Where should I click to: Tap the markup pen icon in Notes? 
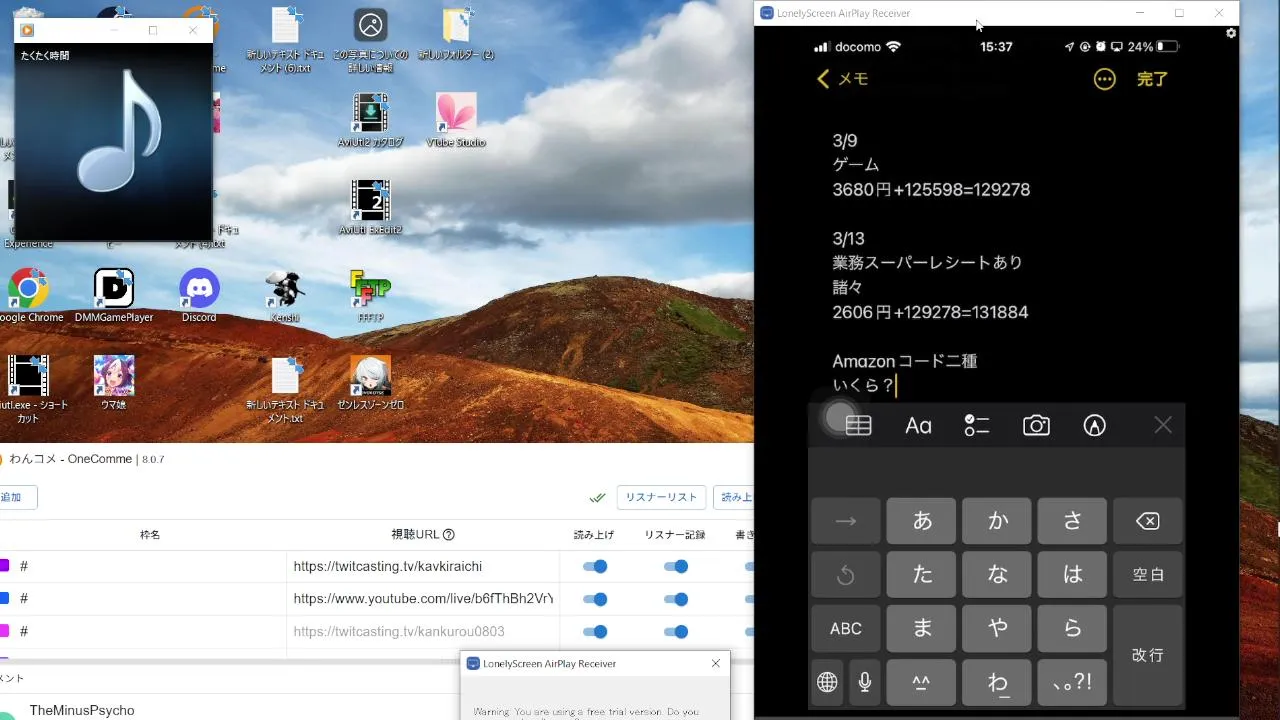point(1095,426)
